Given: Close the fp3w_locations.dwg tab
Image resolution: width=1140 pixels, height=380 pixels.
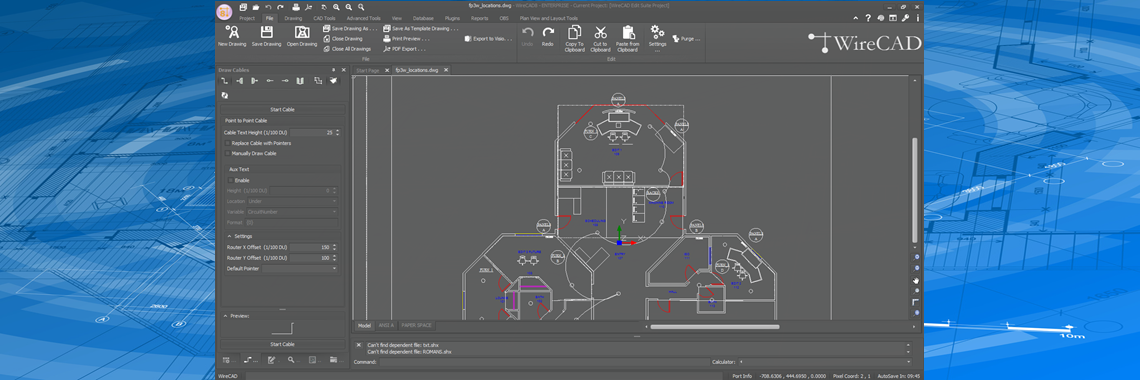Looking at the screenshot, I should point(446,70).
